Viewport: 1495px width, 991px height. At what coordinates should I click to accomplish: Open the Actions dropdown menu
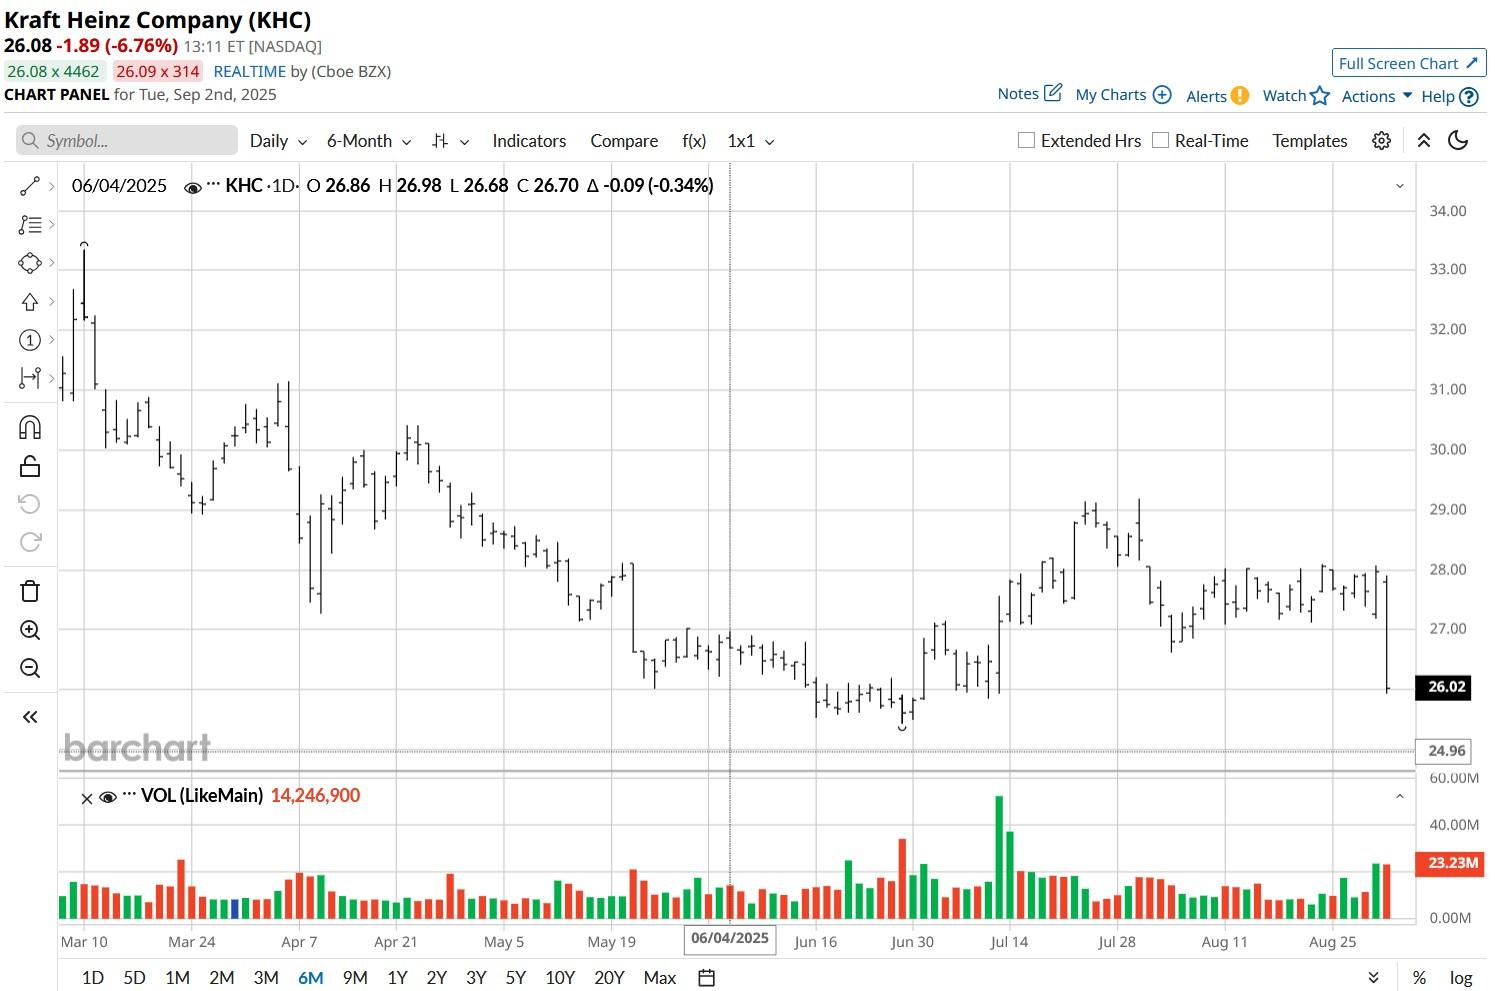click(1376, 96)
